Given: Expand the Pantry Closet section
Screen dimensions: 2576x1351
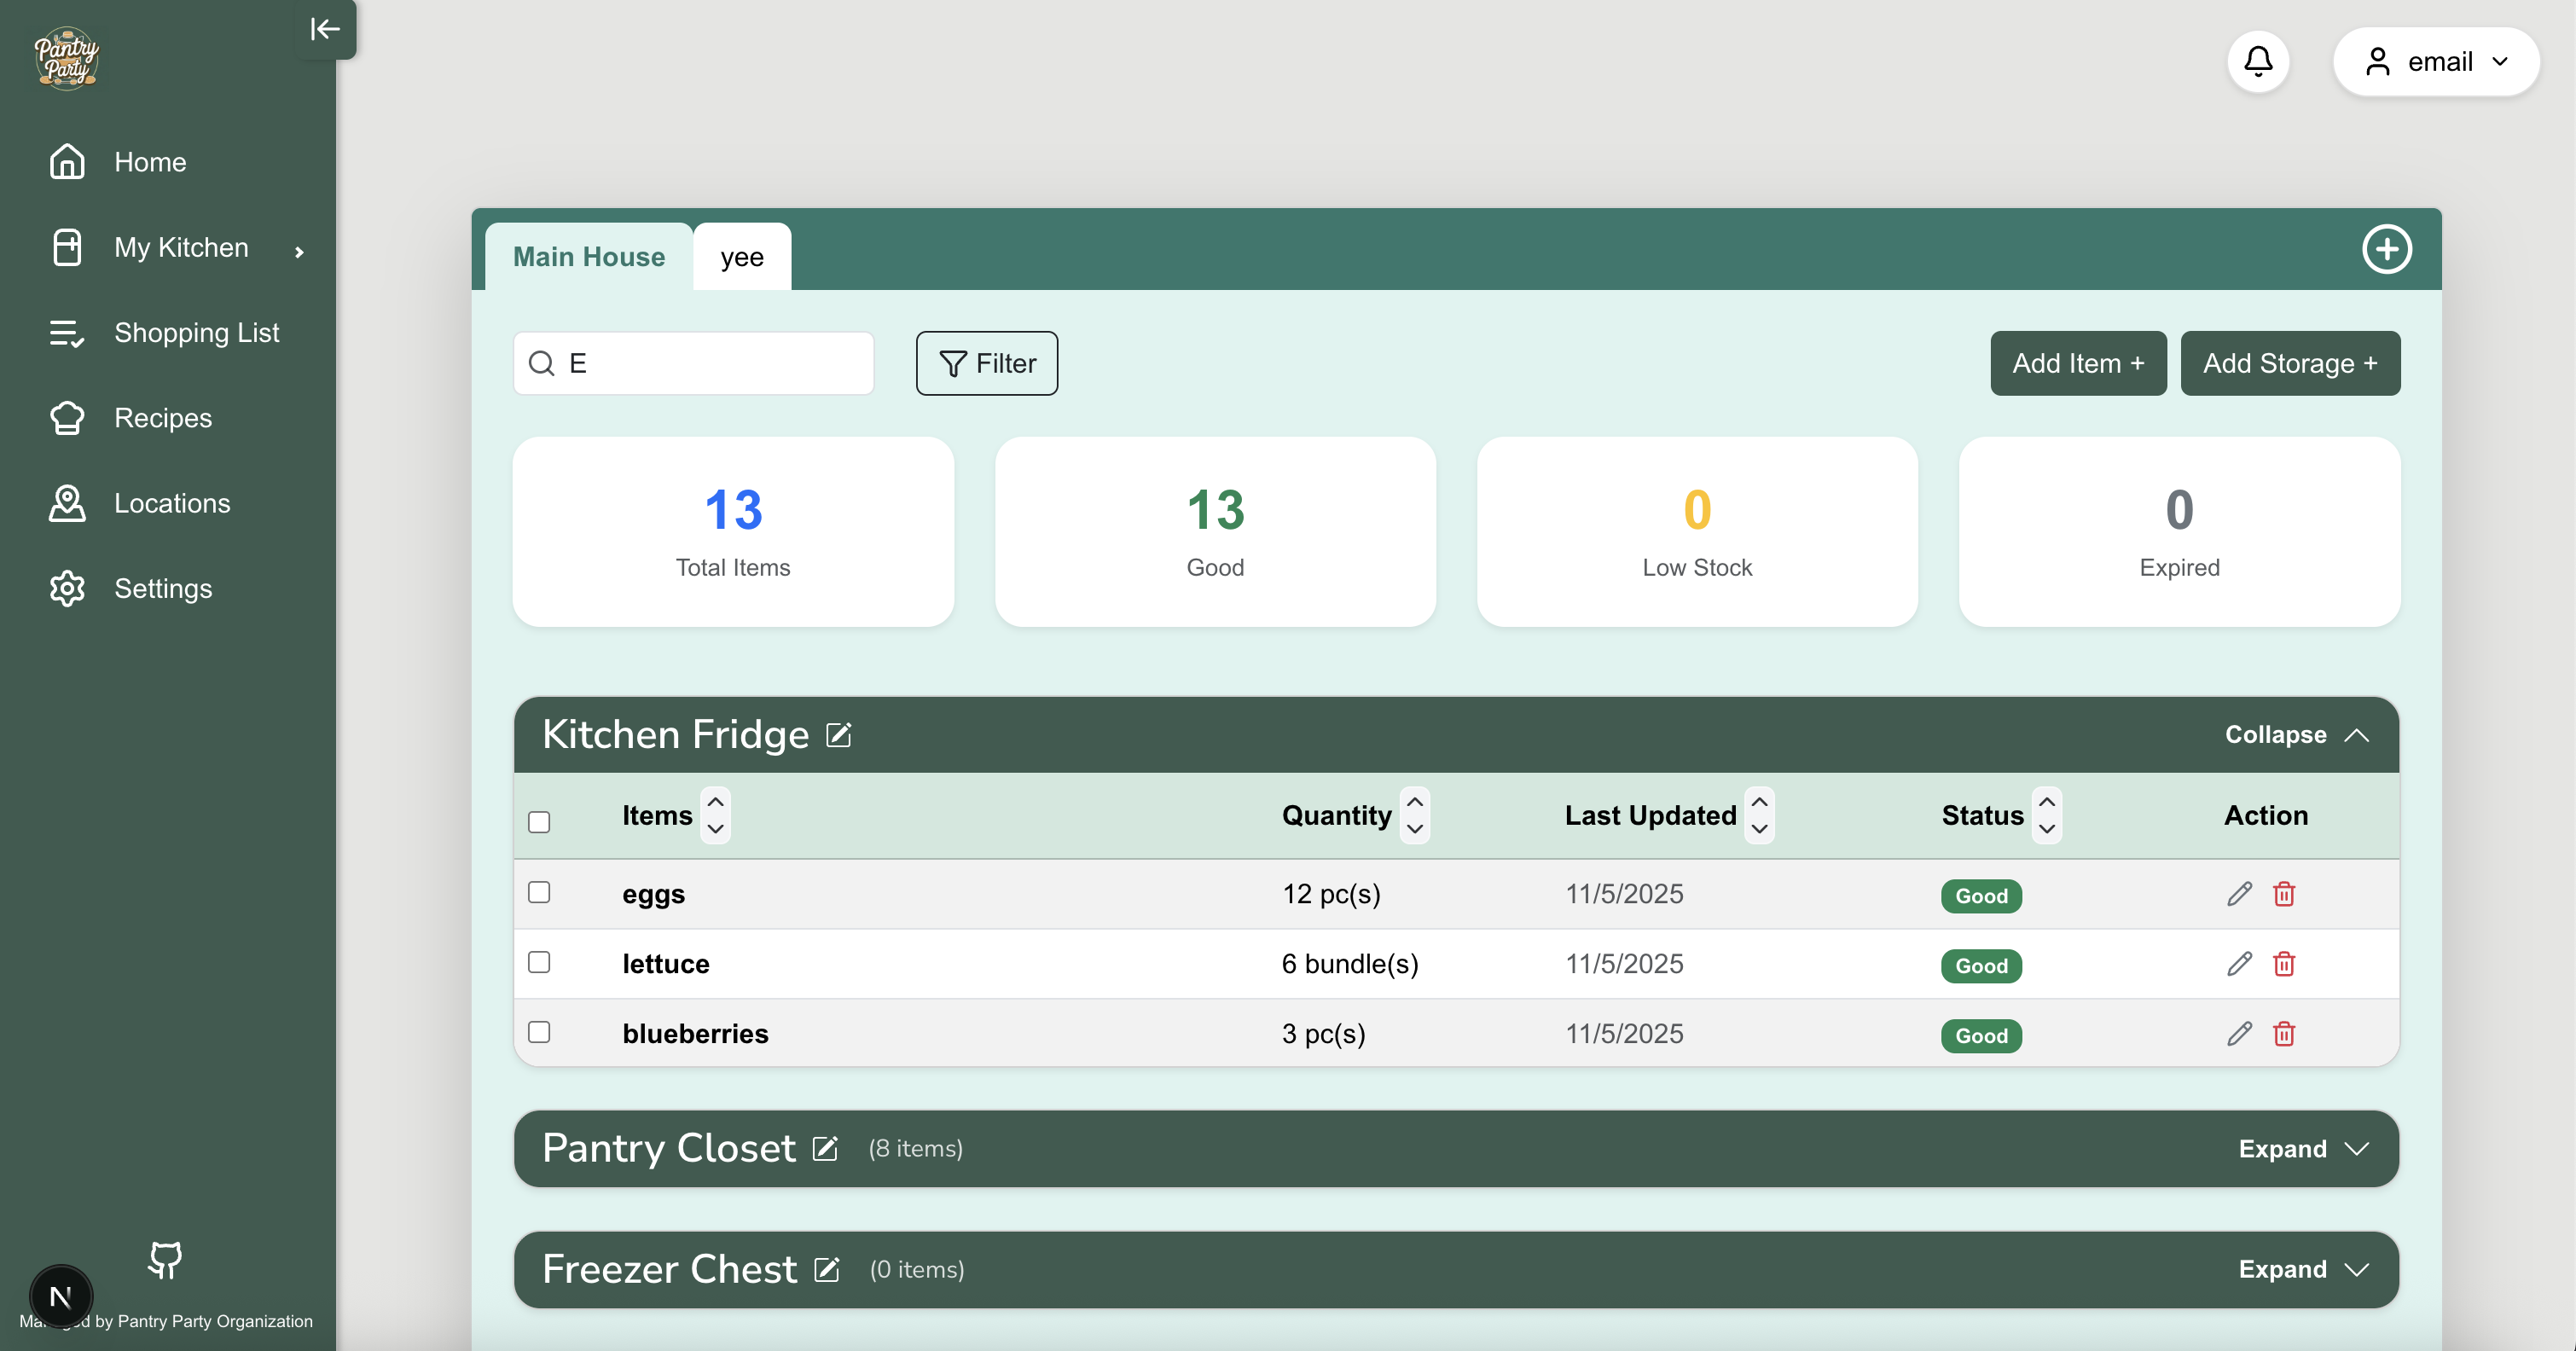Looking at the screenshot, I should 2303,1149.
